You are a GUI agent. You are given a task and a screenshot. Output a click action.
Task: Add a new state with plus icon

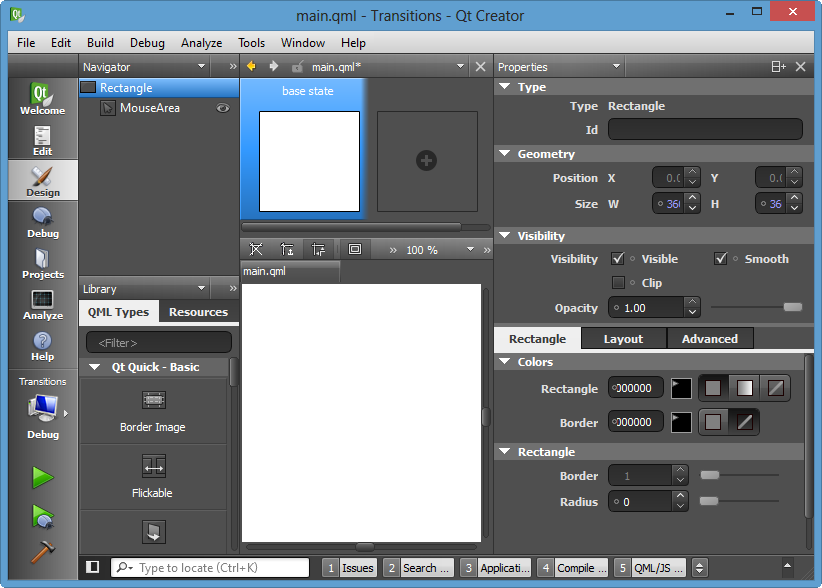pos(426,160)
